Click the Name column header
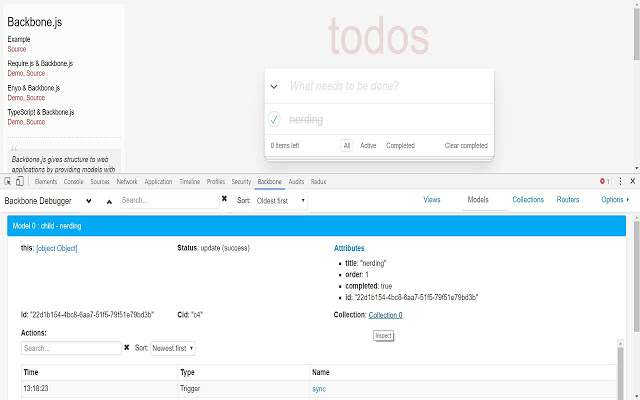 point(321,372)
